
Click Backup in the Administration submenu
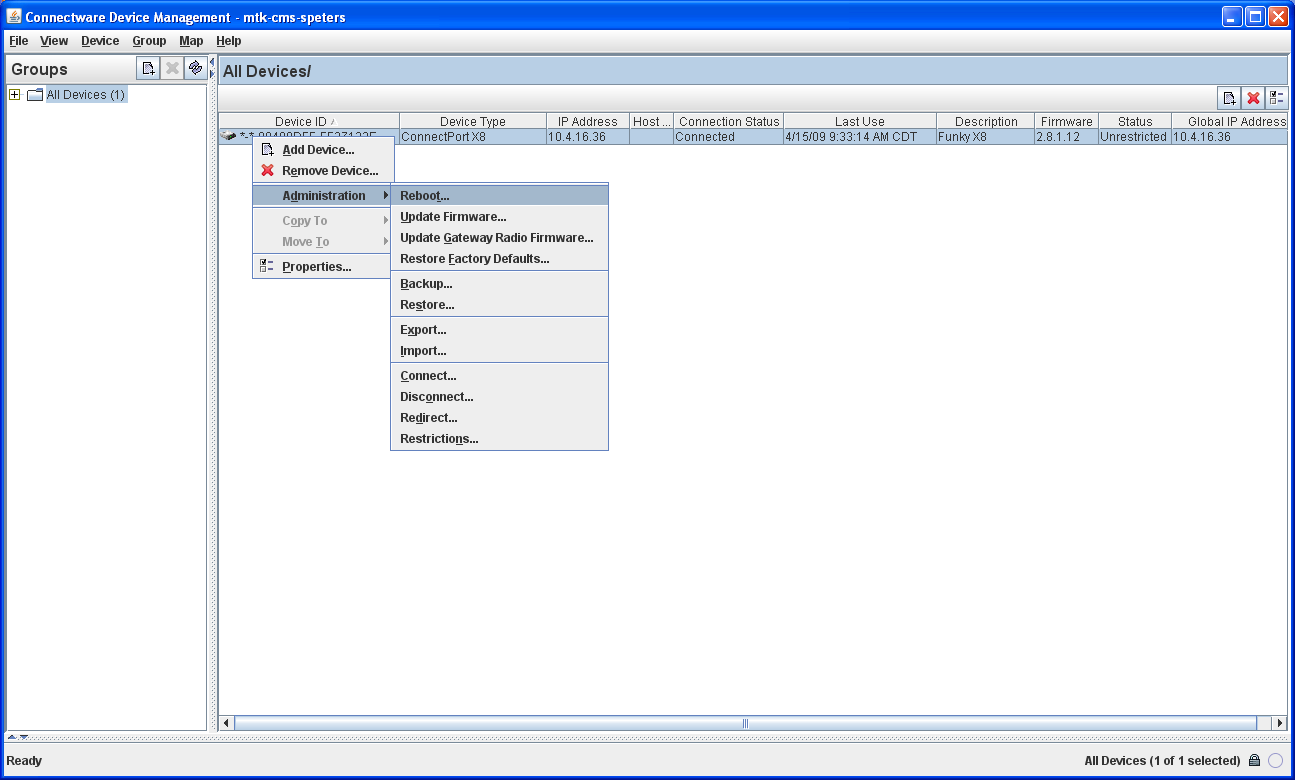(x=426, y=284)
